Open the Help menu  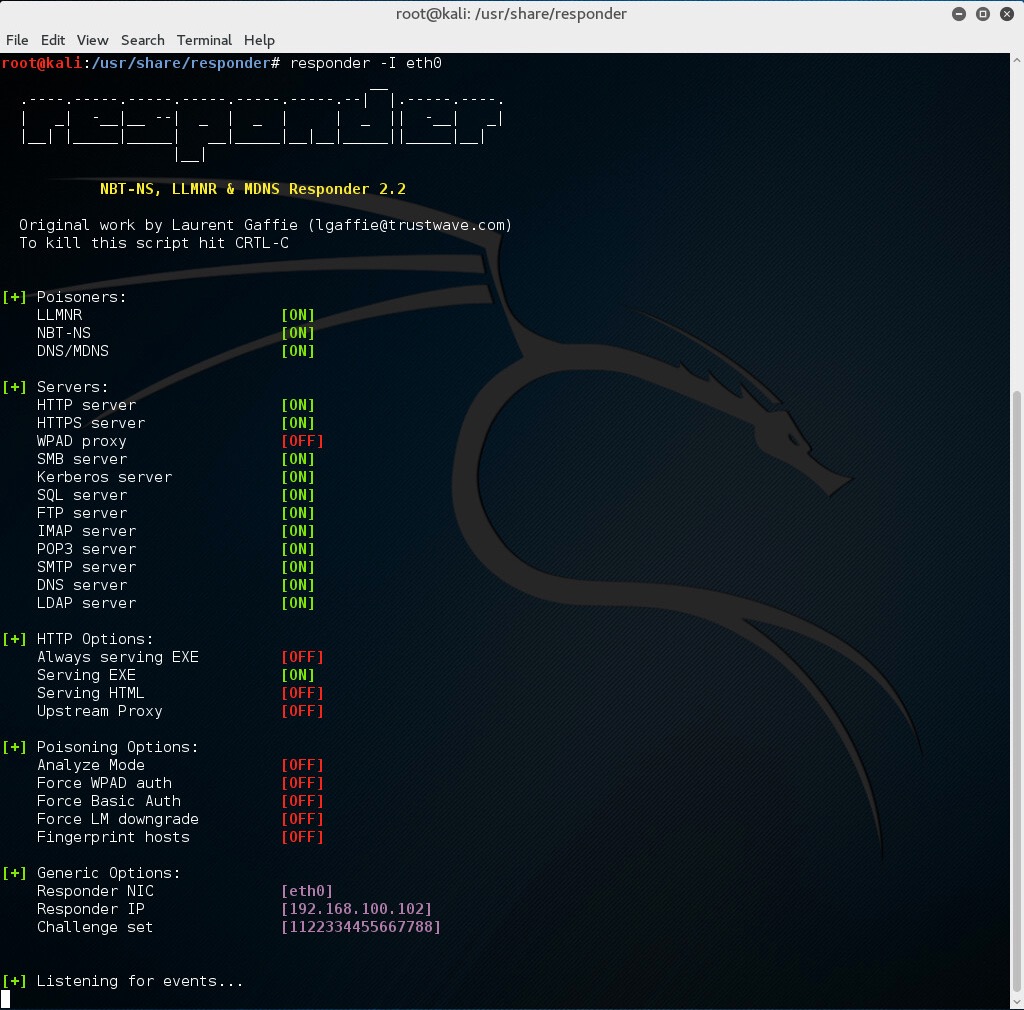click(x=259, y=40)
